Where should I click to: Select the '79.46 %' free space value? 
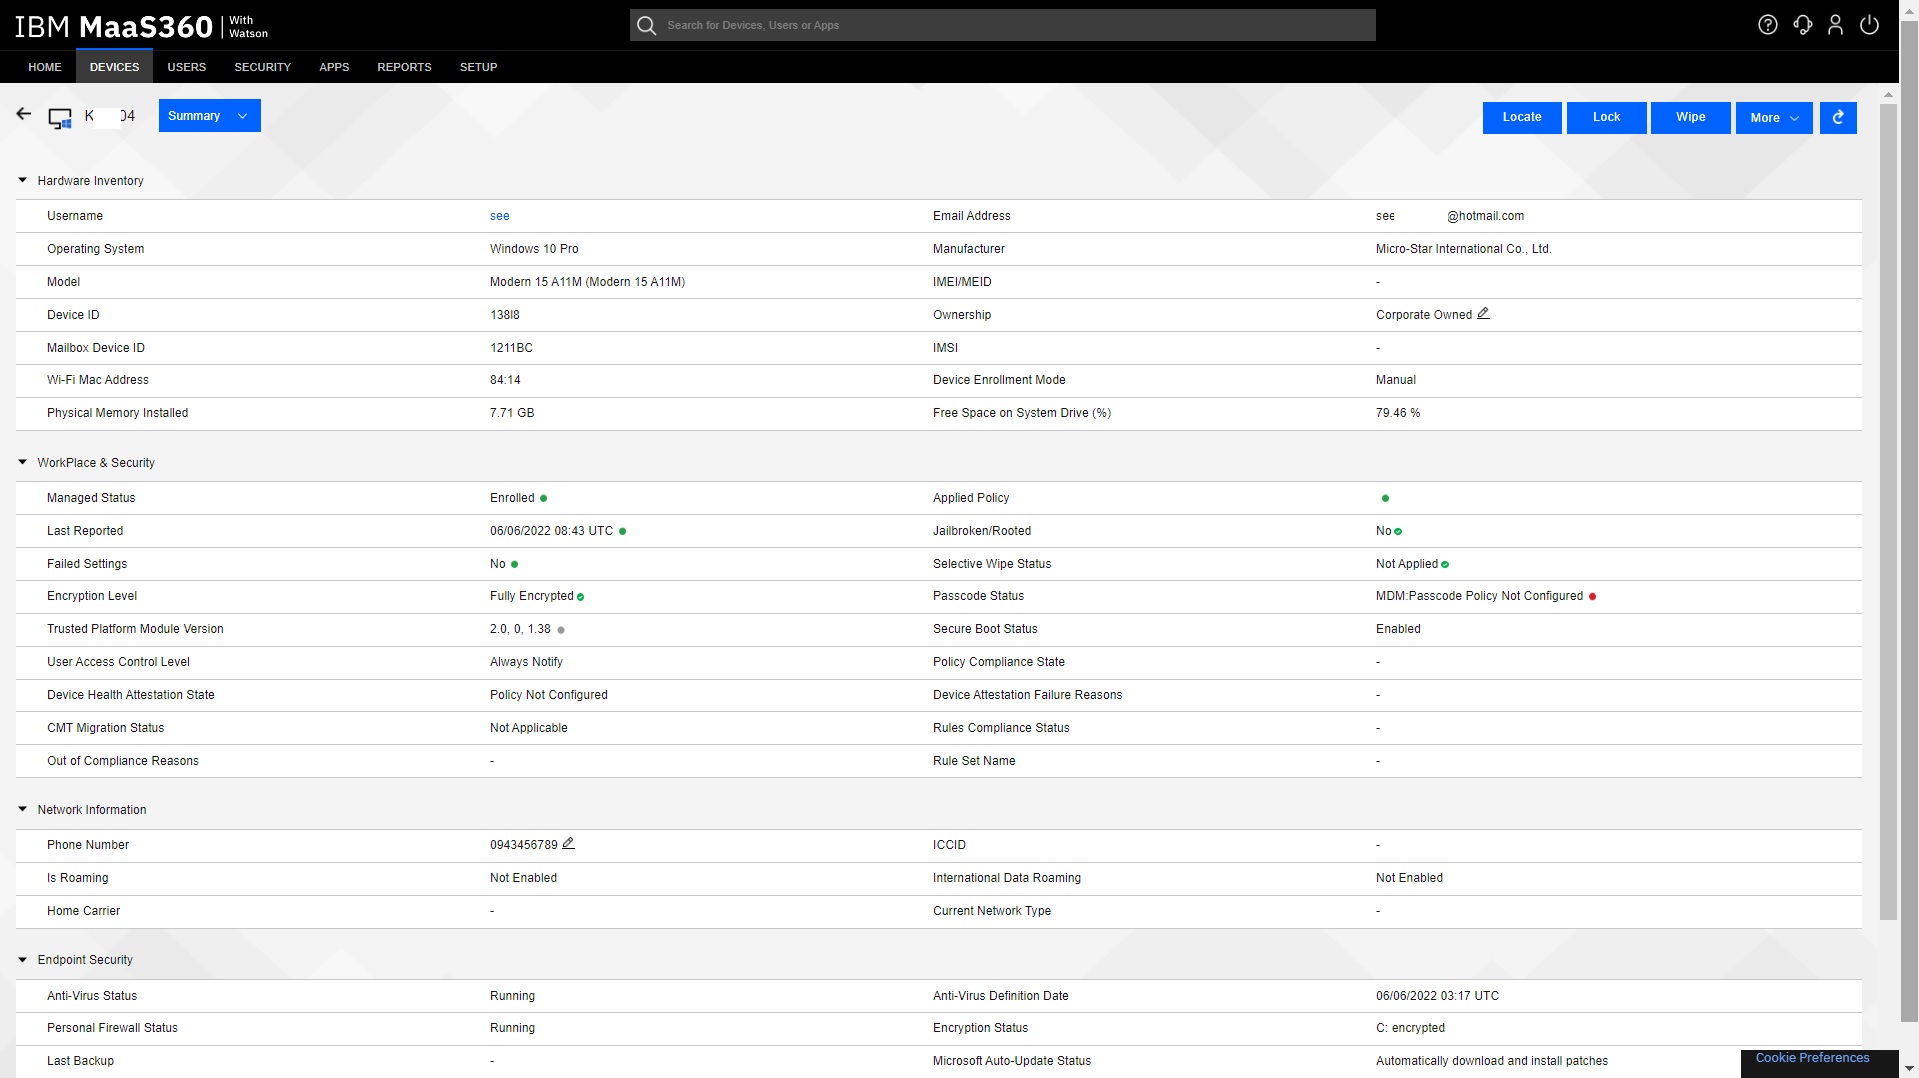(x=1397, y=413)
